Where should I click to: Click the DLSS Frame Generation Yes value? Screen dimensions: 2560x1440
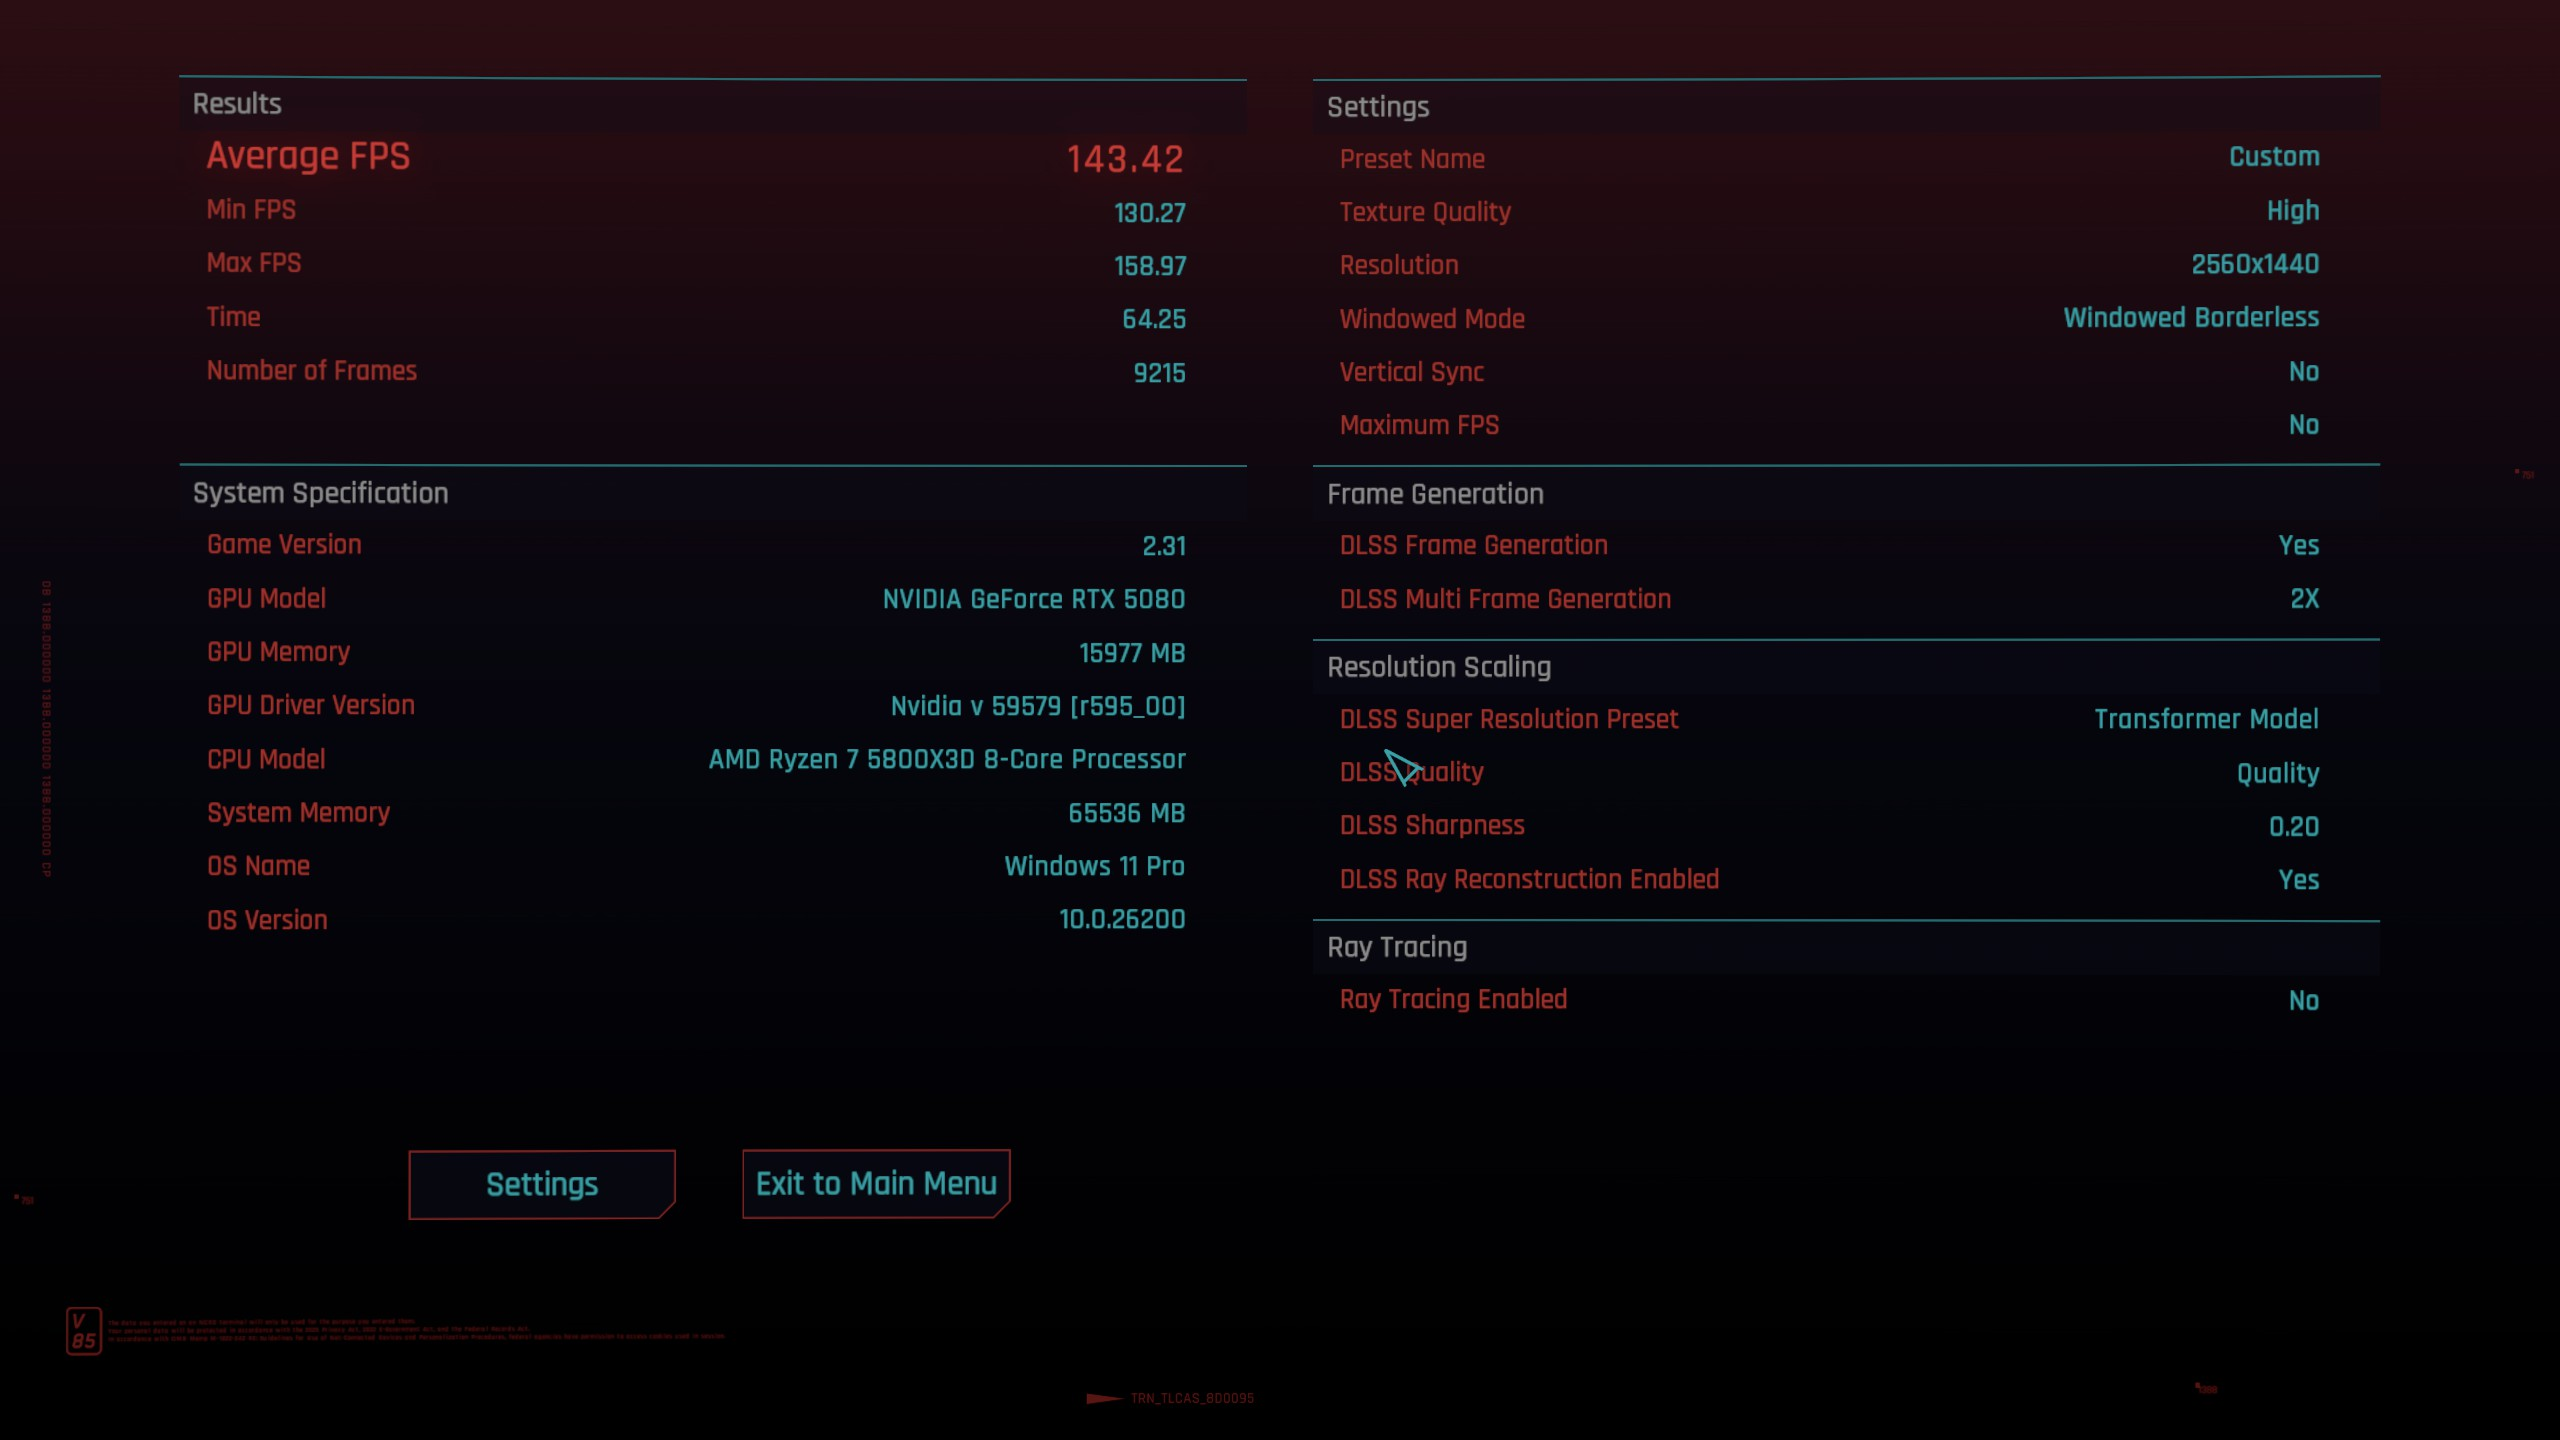[2298, 546]
